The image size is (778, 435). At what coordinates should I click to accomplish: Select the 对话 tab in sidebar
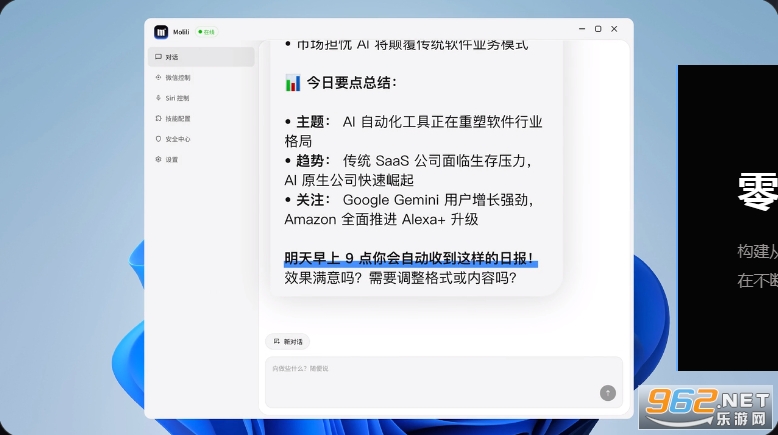coord(201,57)
